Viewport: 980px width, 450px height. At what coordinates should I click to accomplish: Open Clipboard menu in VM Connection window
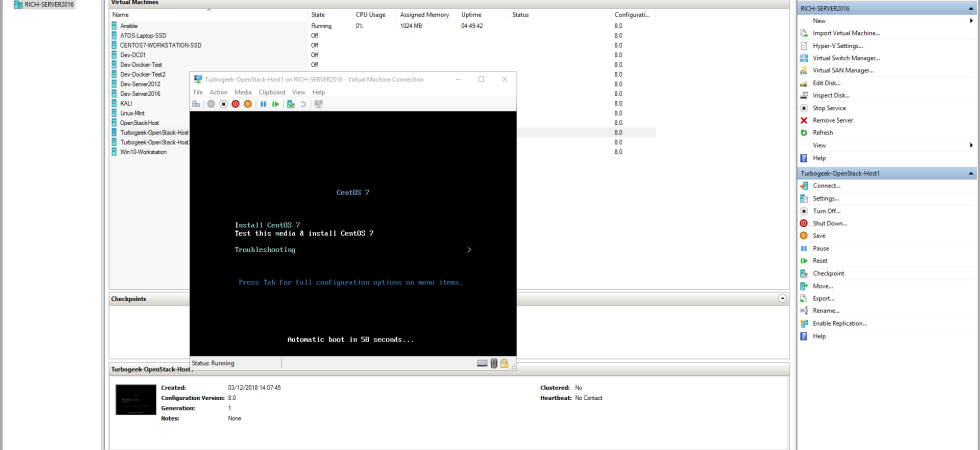[272, 92]
